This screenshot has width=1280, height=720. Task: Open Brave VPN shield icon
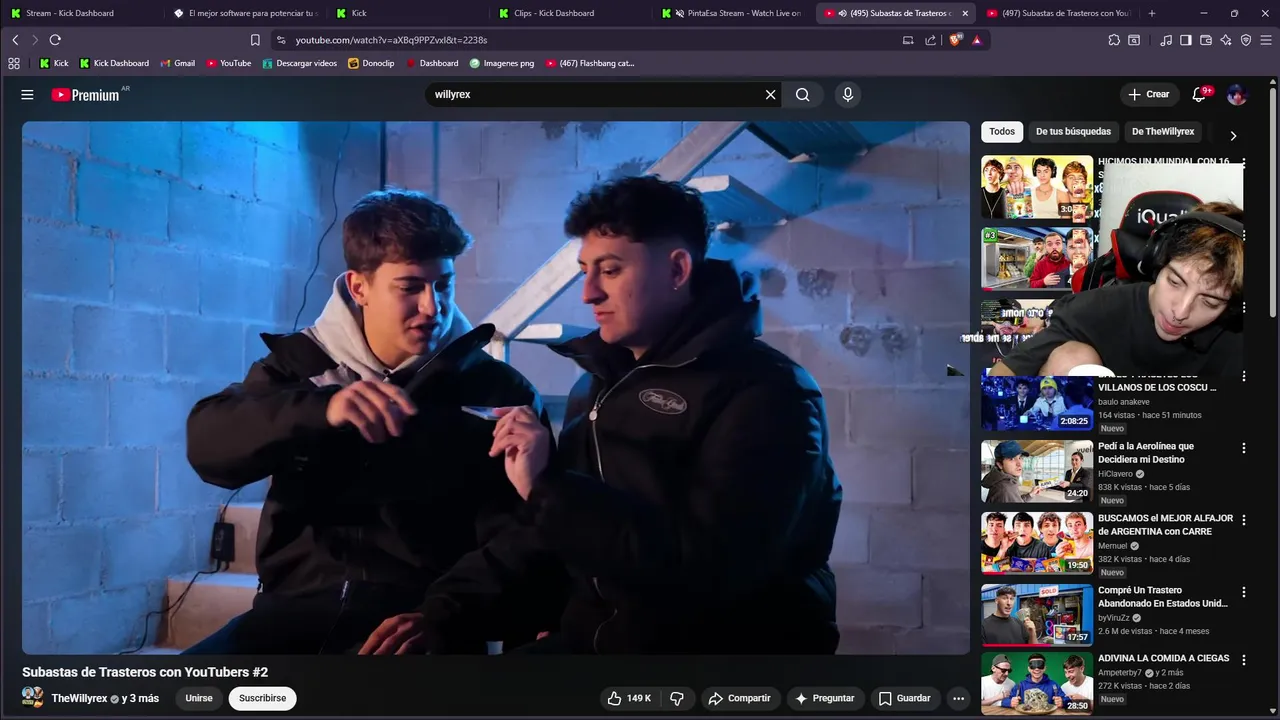point(1246,40)
